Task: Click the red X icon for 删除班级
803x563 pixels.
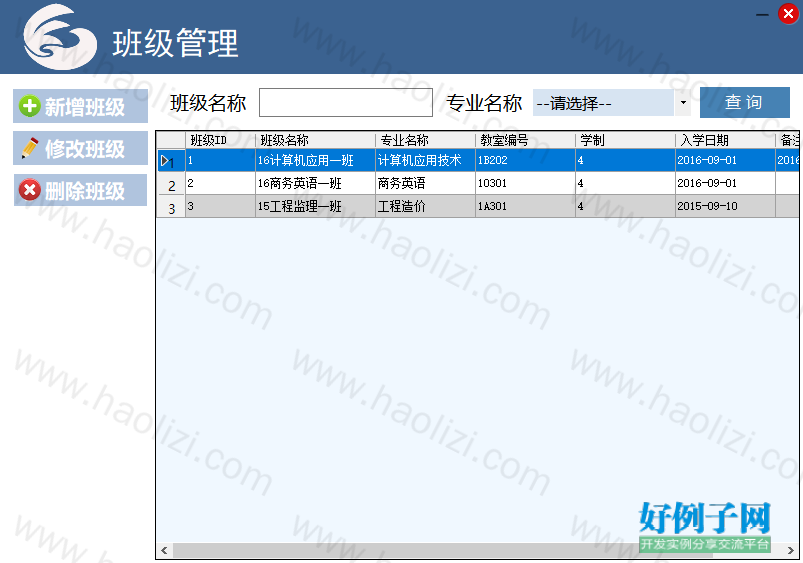Action: (30, 190)
